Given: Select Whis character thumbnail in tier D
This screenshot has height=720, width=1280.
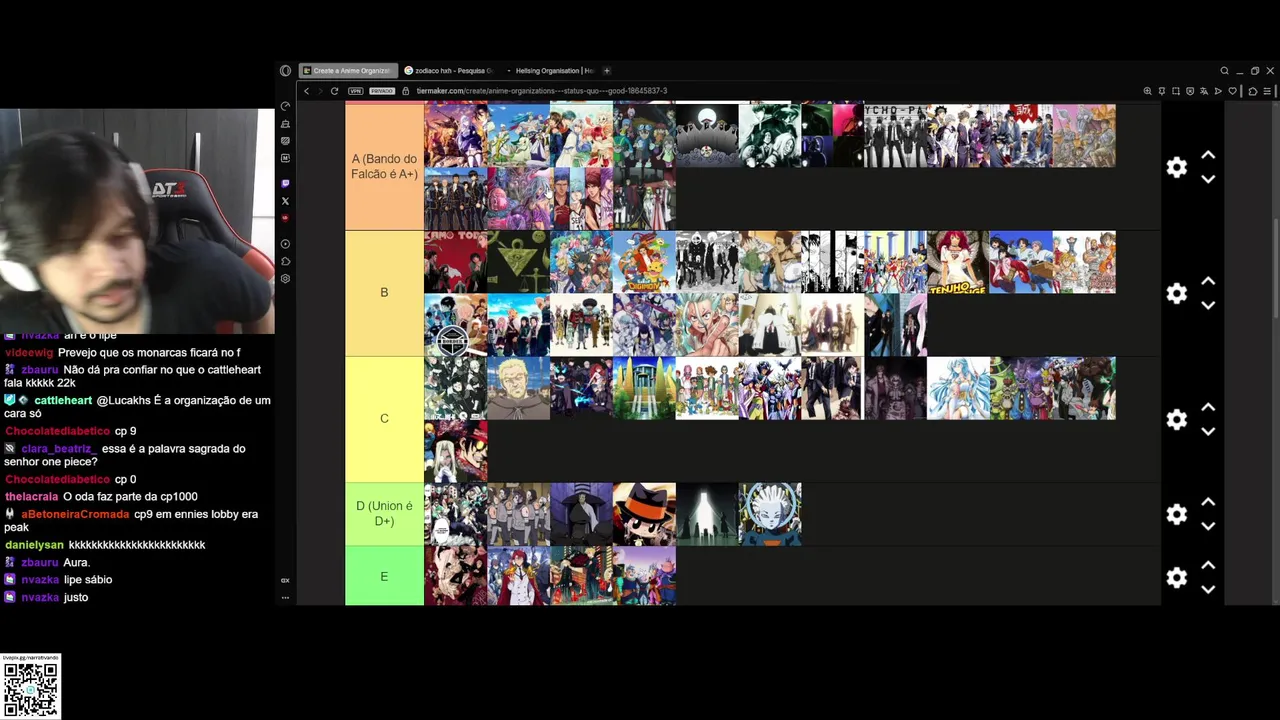Looking at the screenshot, I should (770, 514).
